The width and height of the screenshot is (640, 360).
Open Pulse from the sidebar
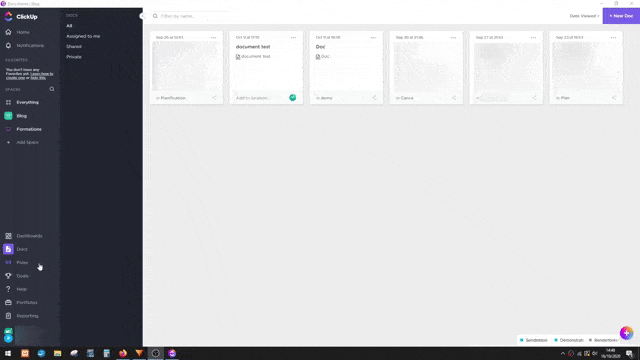pyautogui.click(x=22, y=262)
